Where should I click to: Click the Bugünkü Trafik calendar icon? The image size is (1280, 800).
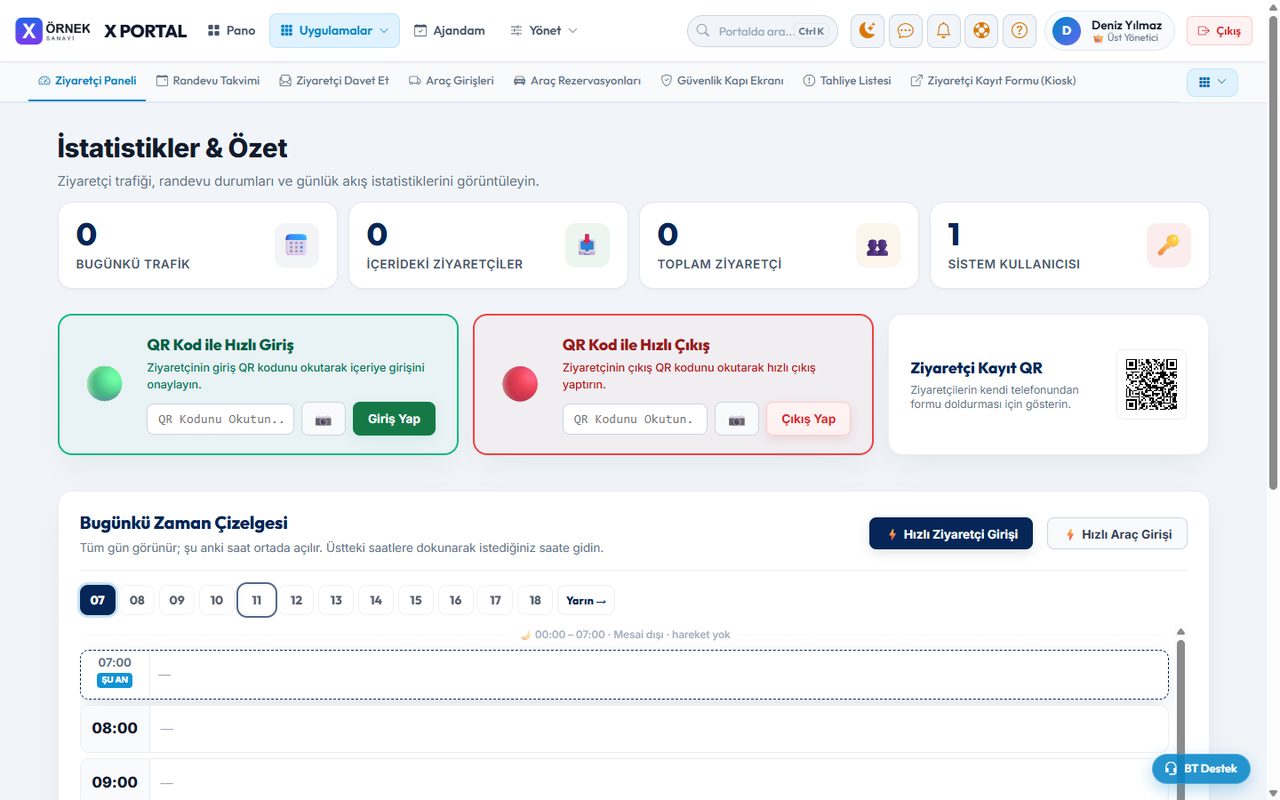point(296,245)
